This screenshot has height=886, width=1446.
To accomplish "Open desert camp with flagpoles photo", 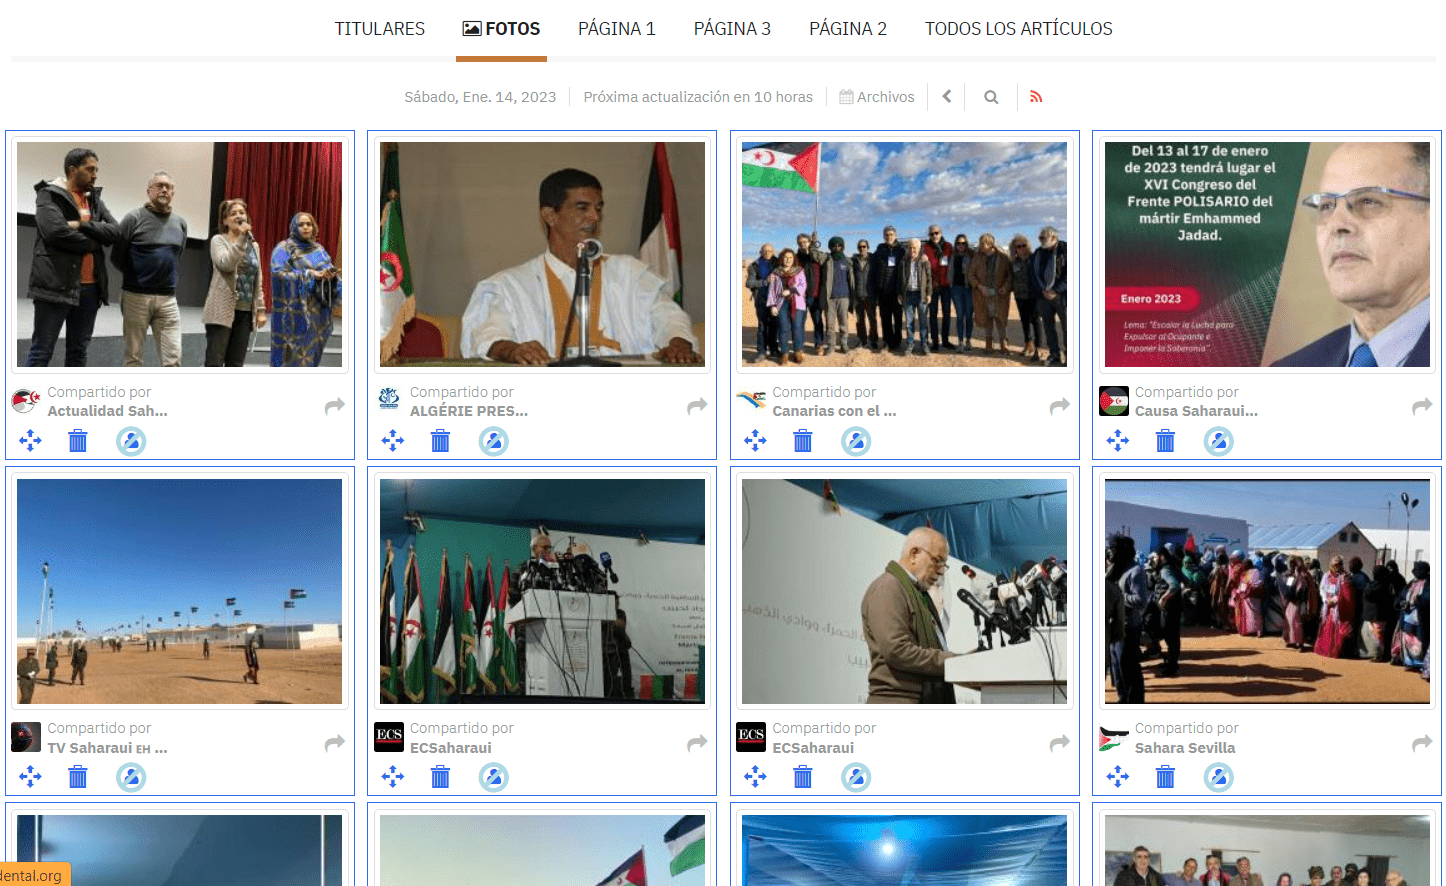I will tap(180, 591).
